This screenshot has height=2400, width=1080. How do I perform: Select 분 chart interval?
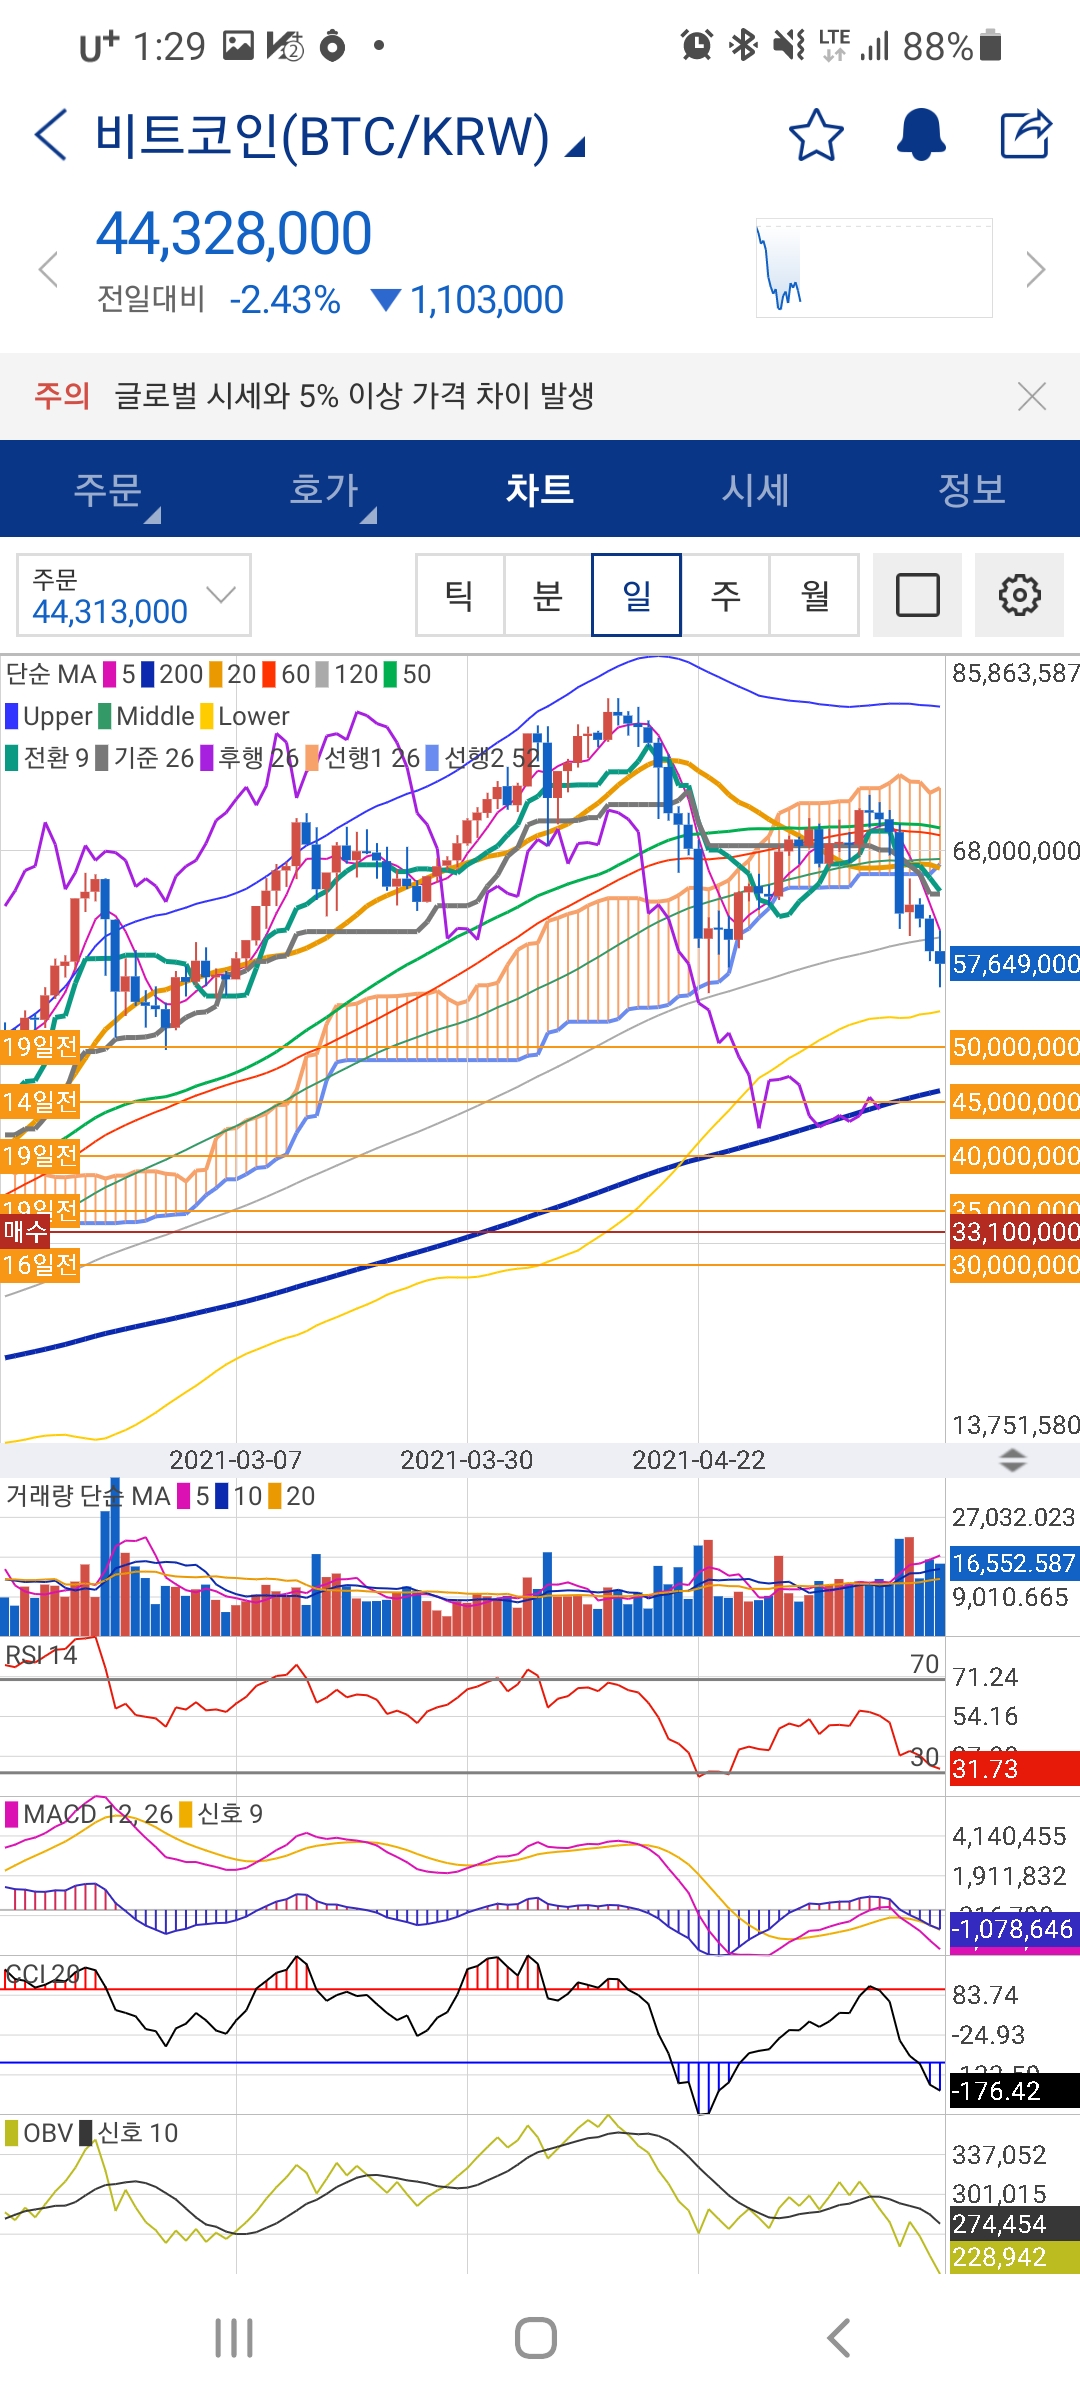(548, 595)
